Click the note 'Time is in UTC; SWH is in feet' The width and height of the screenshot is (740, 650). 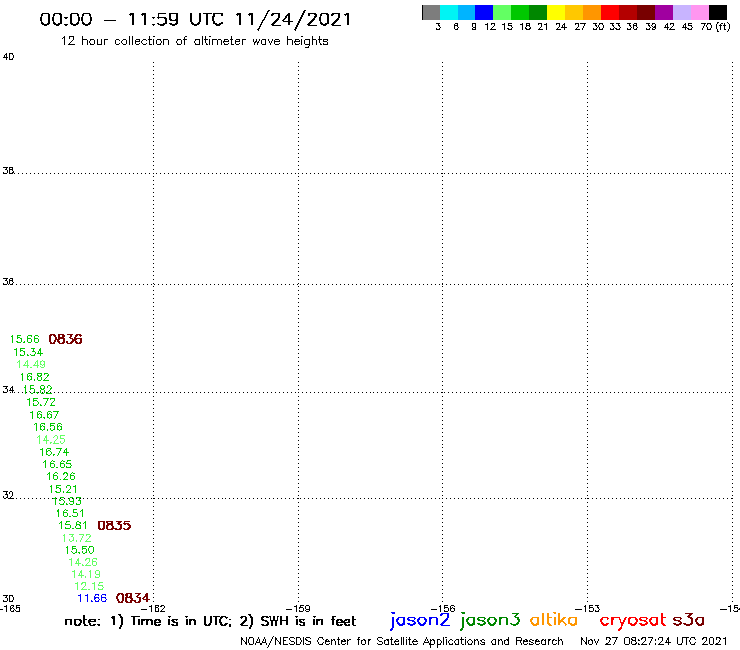point(210,621)
